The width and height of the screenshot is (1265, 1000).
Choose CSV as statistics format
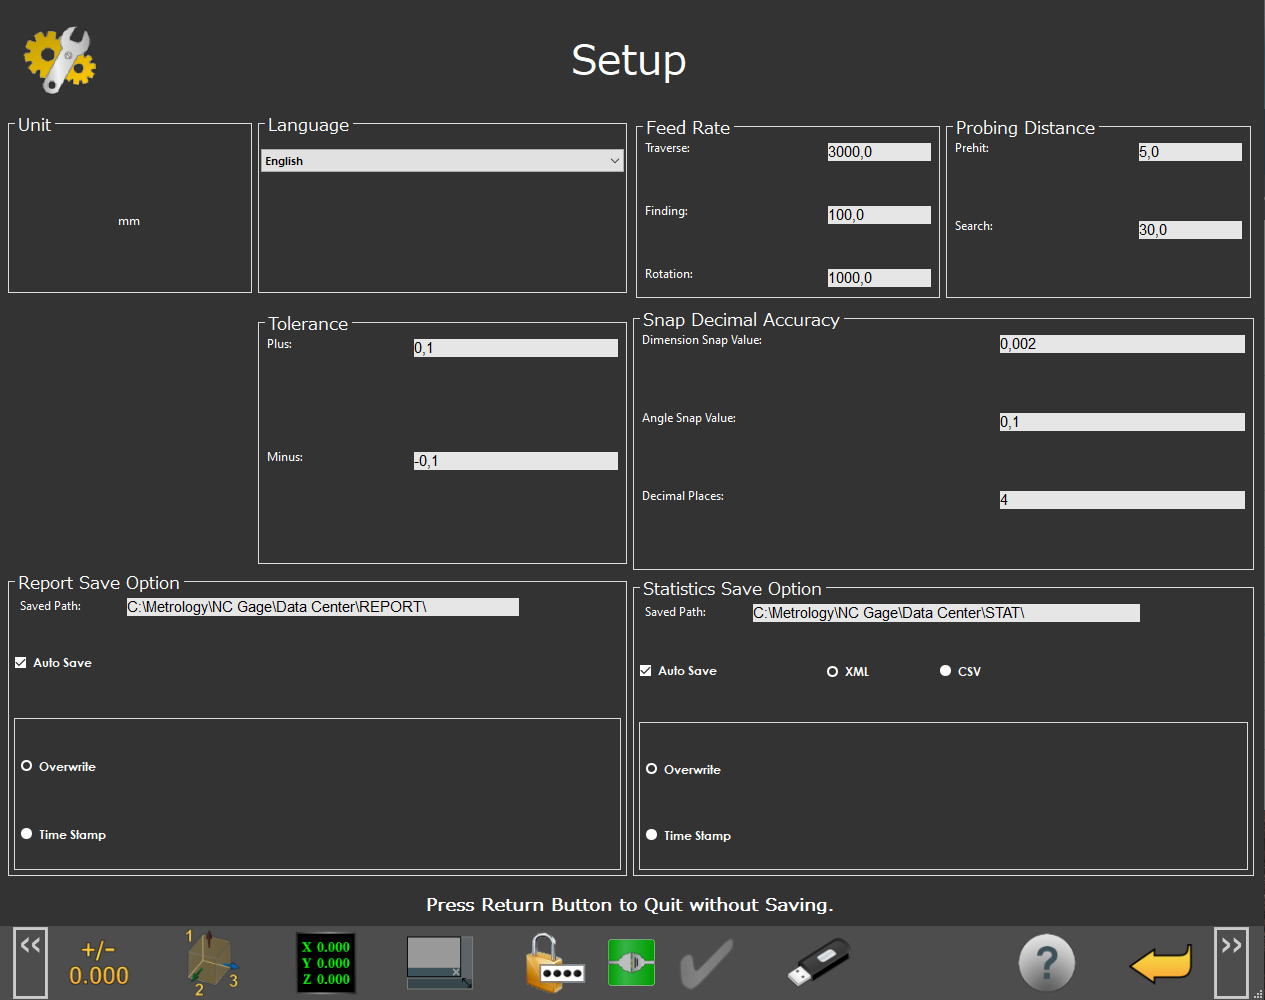tap(945, 671)
